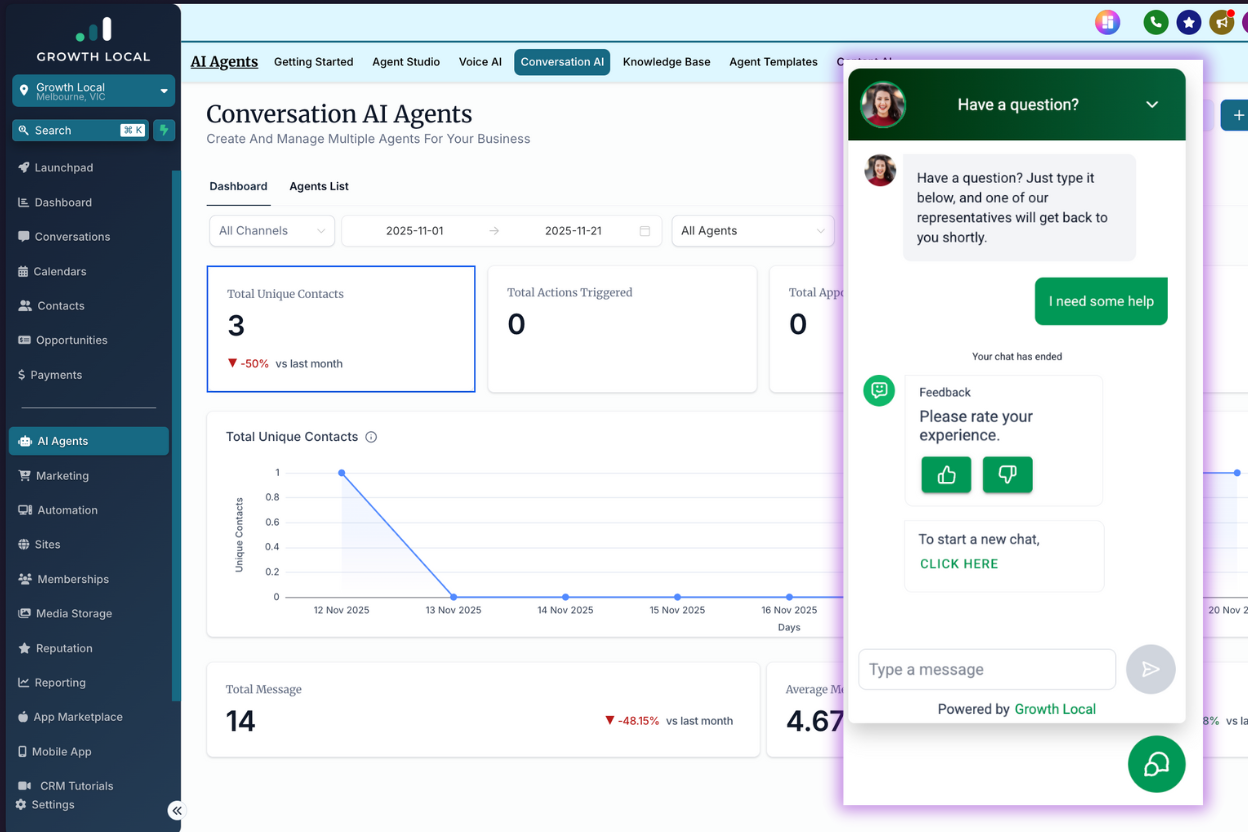
Task: Click the green chat bubble launcher
Action: tap(1156, 764)
